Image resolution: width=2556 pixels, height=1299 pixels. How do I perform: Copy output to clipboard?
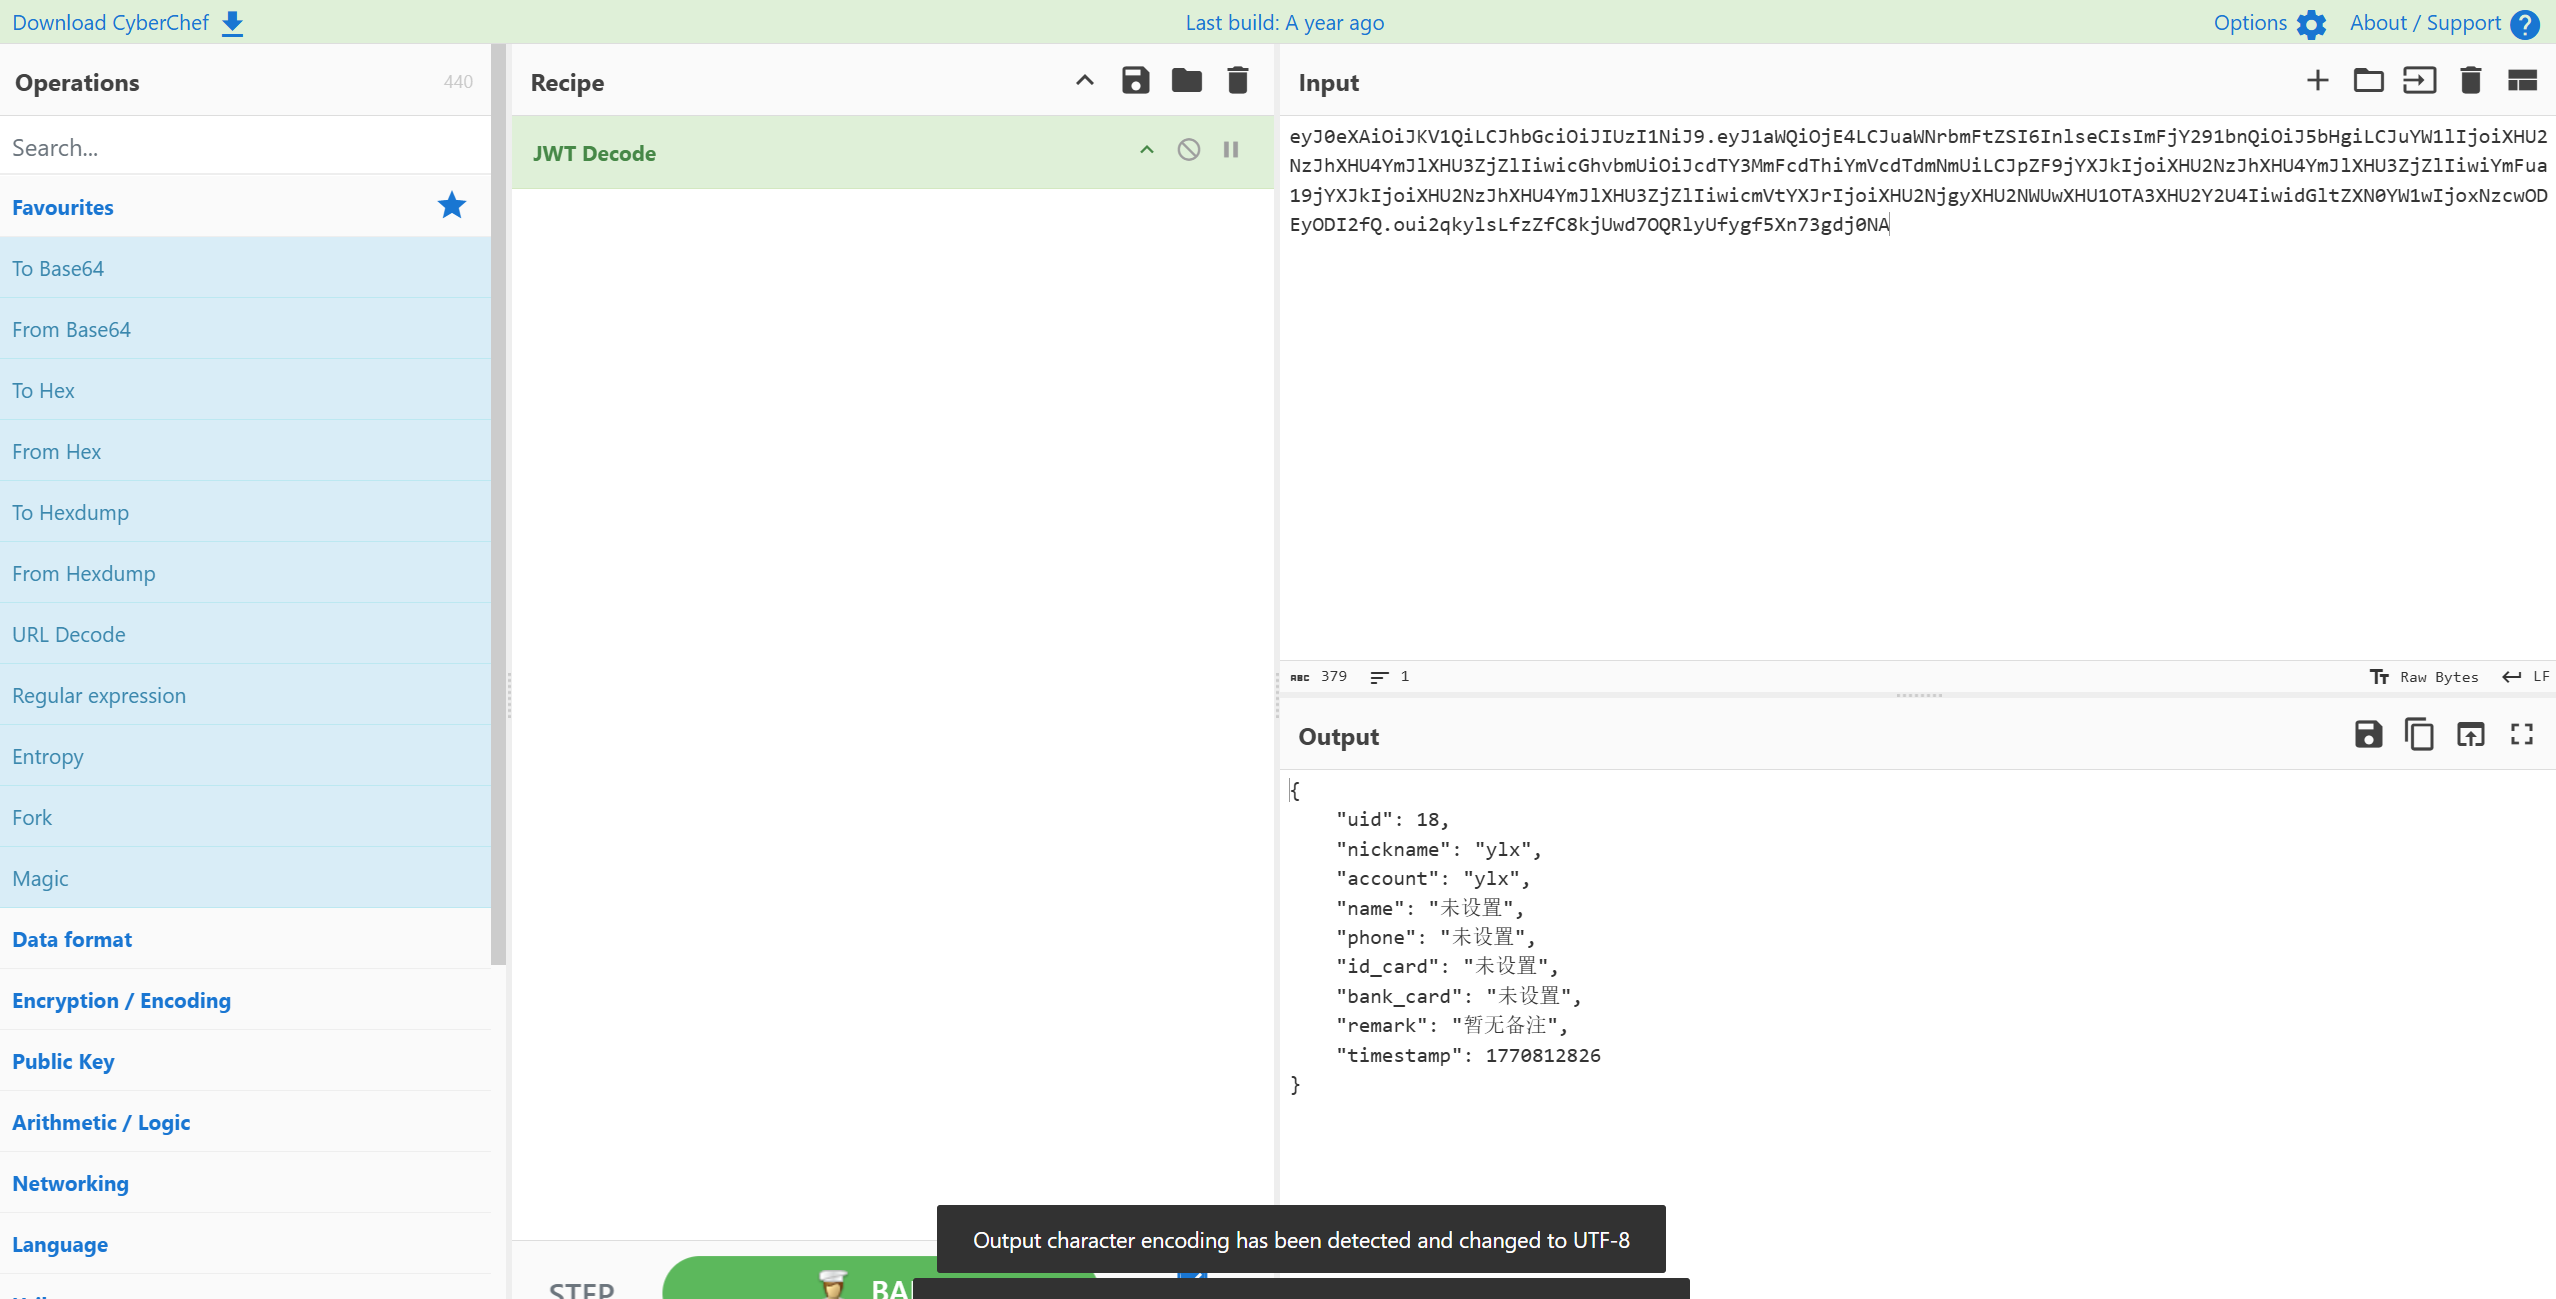(x=2419, y=735)
